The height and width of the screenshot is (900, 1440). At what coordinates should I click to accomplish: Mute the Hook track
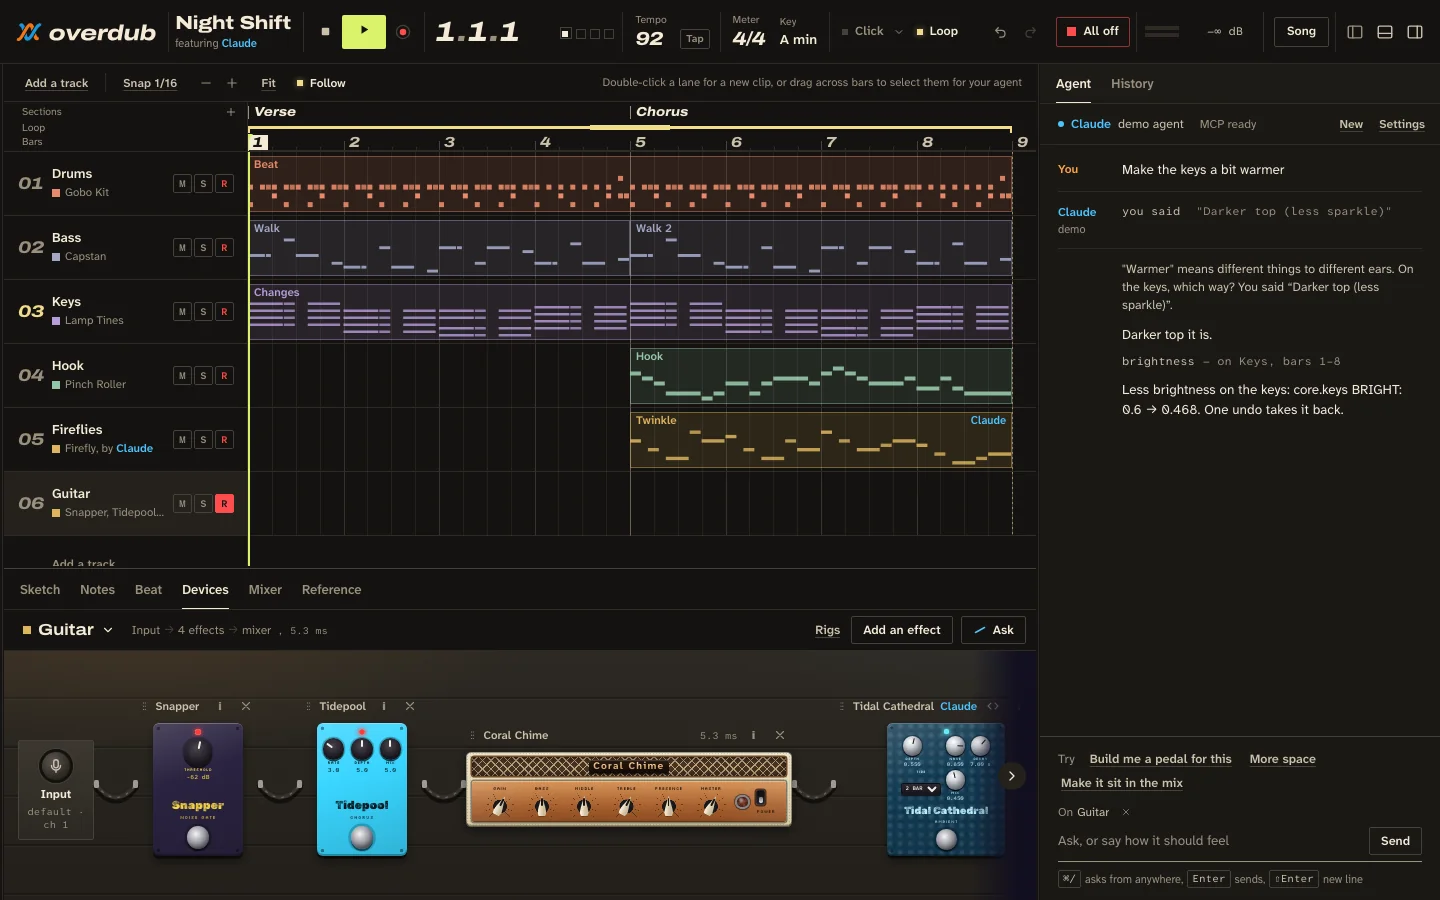point(182,376)
